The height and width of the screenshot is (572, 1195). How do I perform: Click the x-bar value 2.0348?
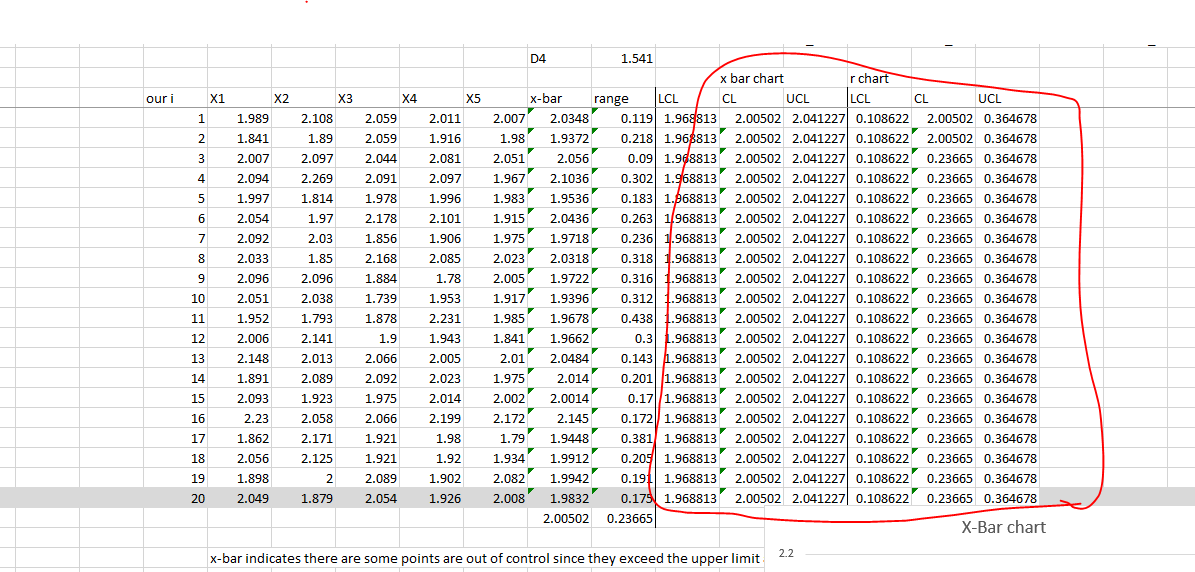click(559, 119)
